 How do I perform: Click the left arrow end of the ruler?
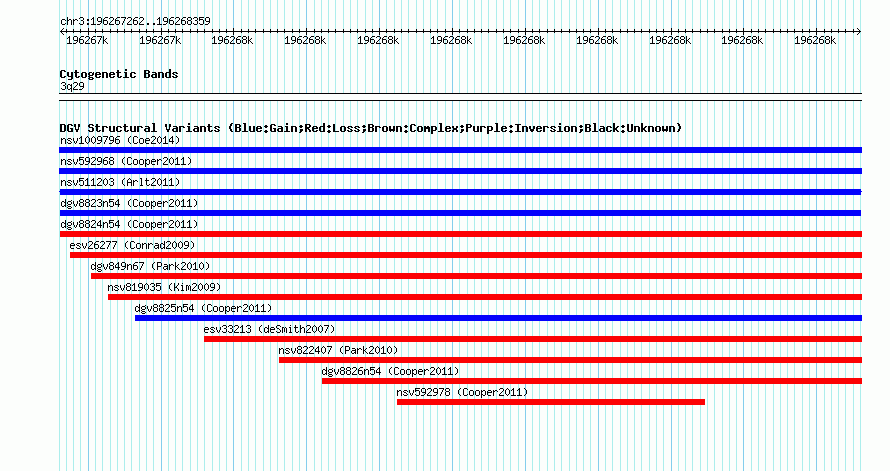click(62, 32)
